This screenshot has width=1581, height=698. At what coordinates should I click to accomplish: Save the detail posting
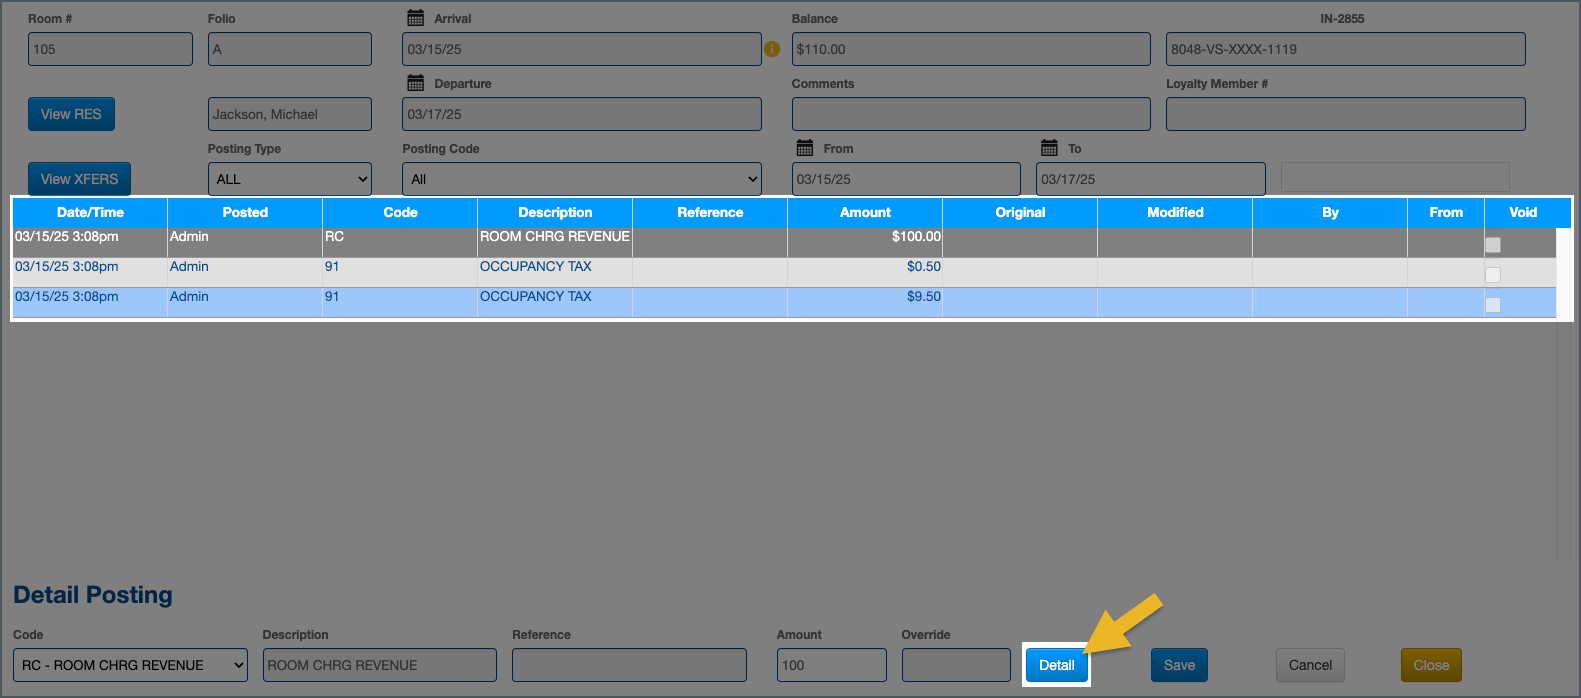point(1179,665)
